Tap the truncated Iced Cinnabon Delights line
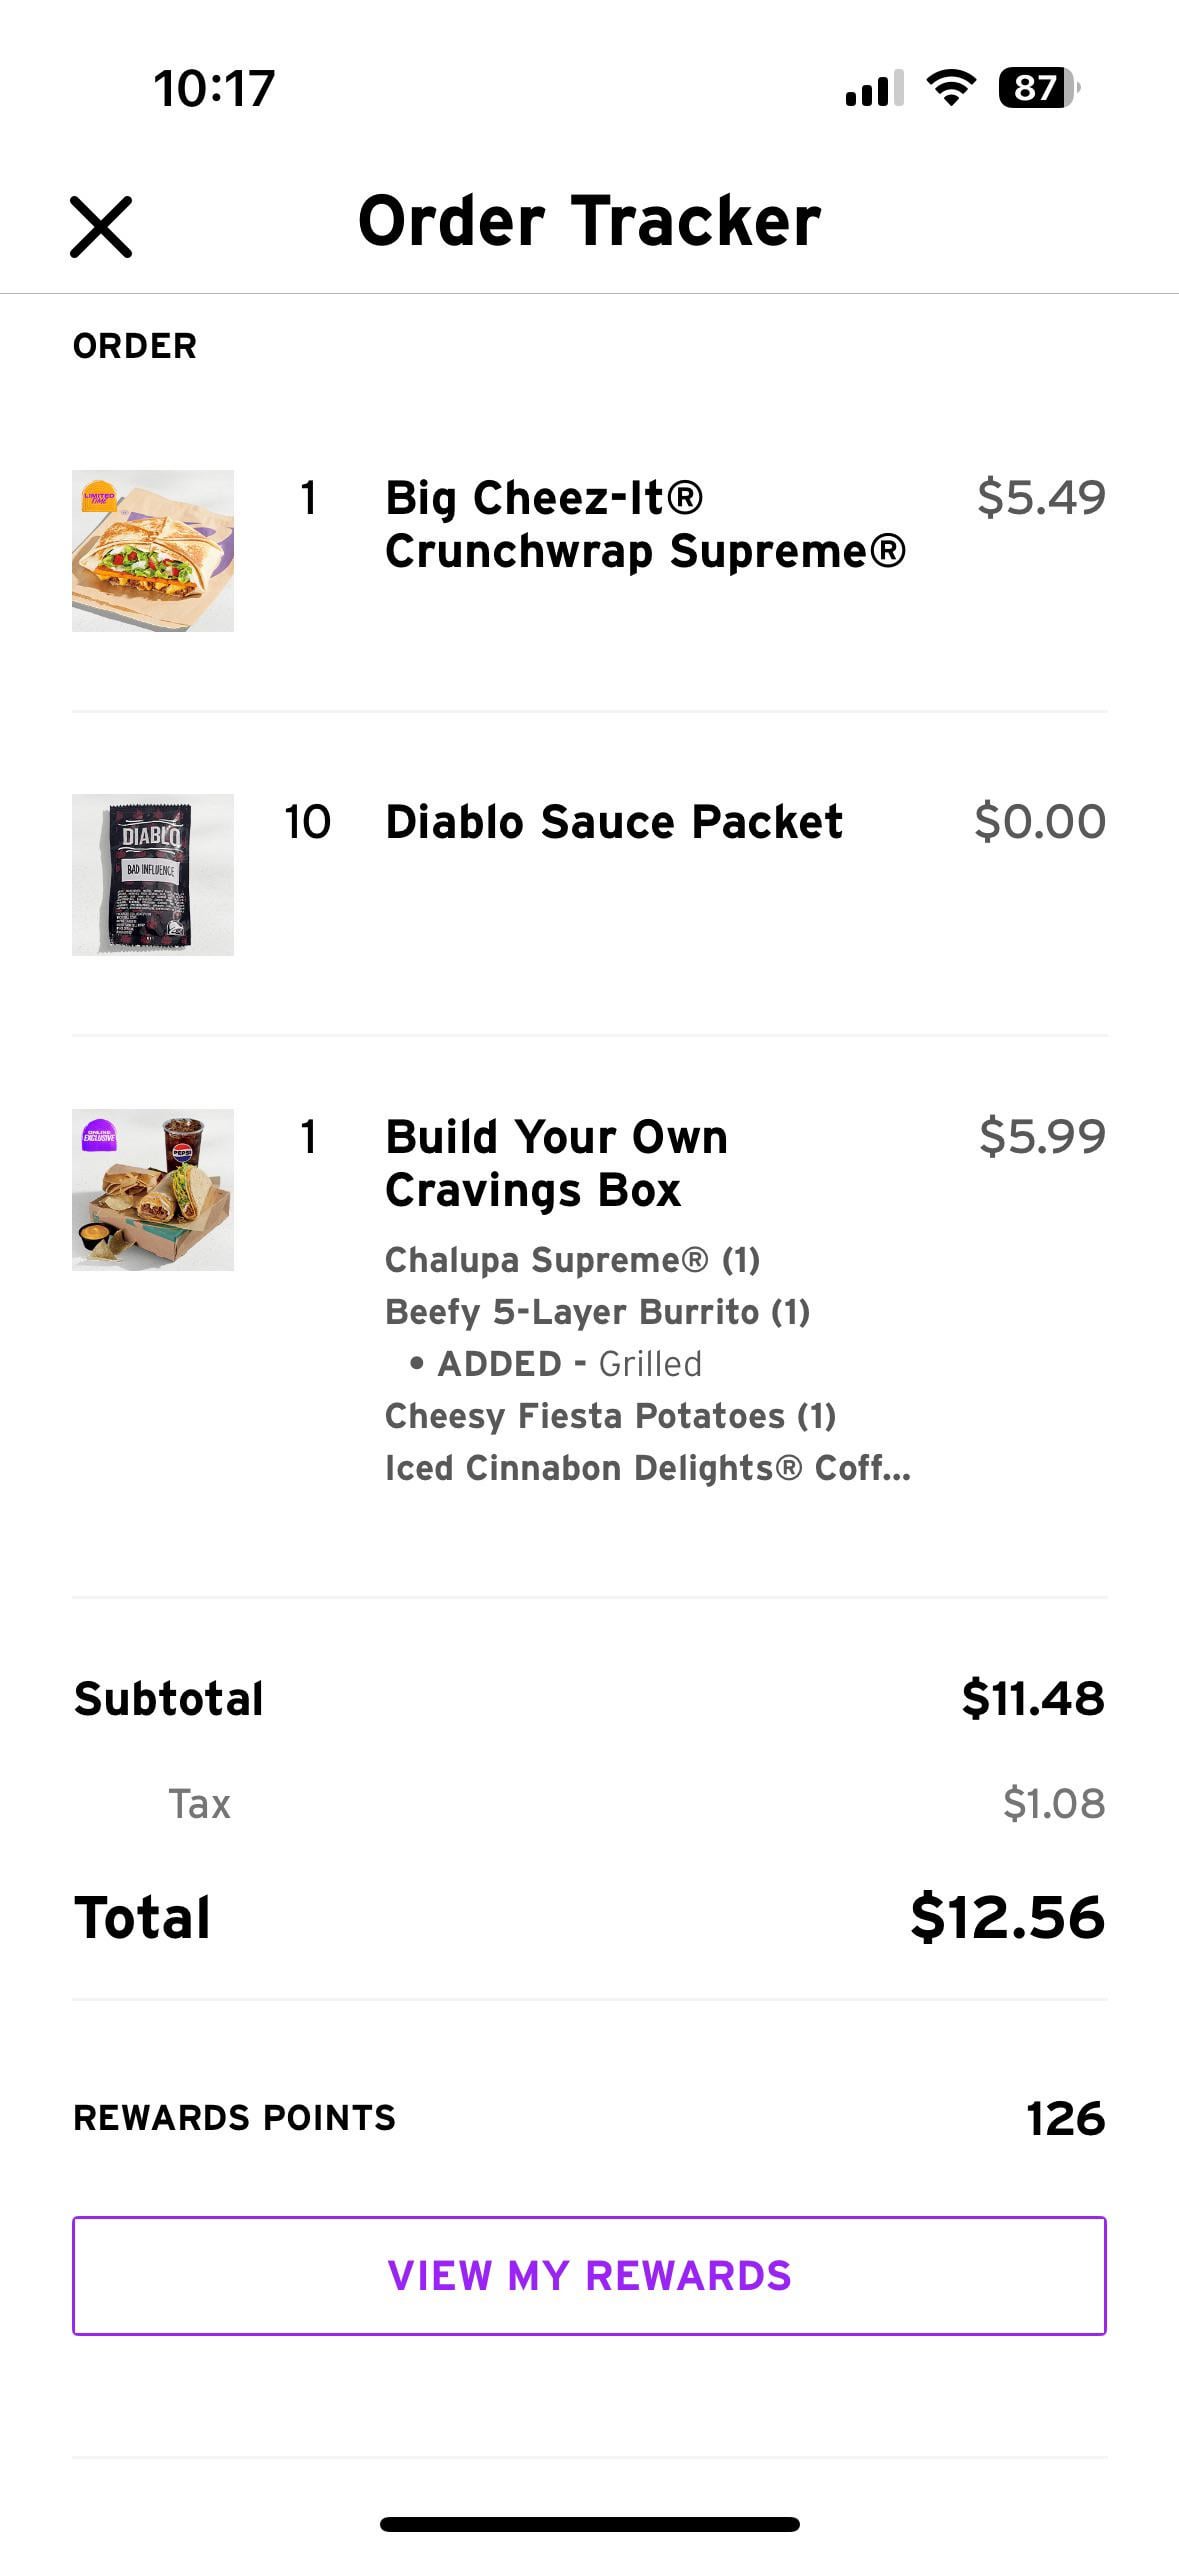The width and height of the screenshot is (1179, 2556). 647,1468
